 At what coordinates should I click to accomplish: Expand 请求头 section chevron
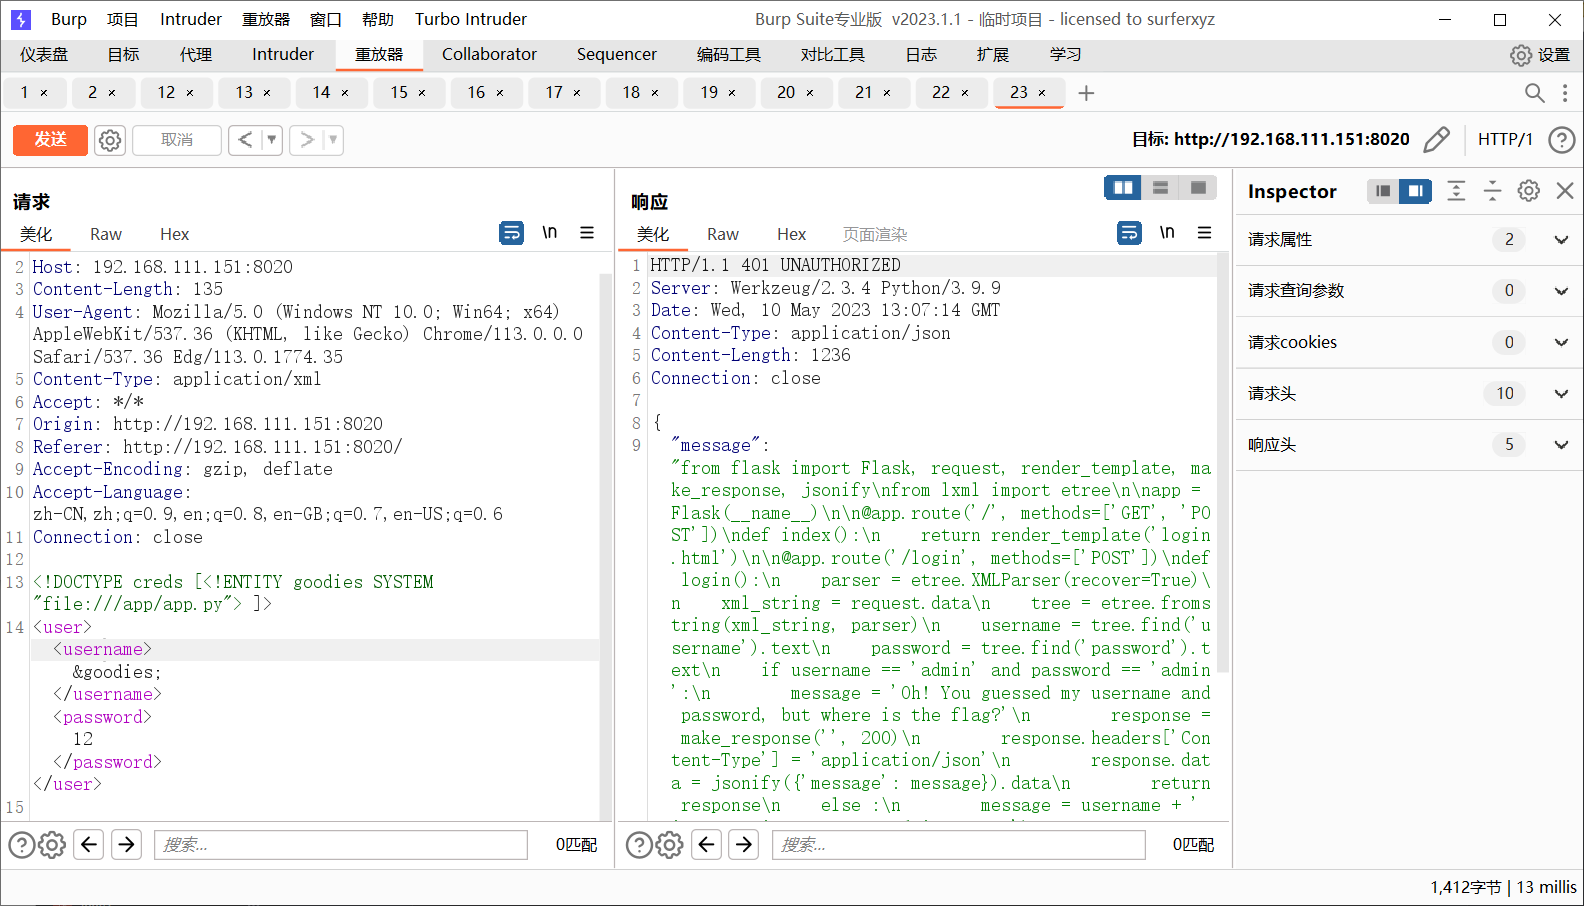(x=1561, y=394)
